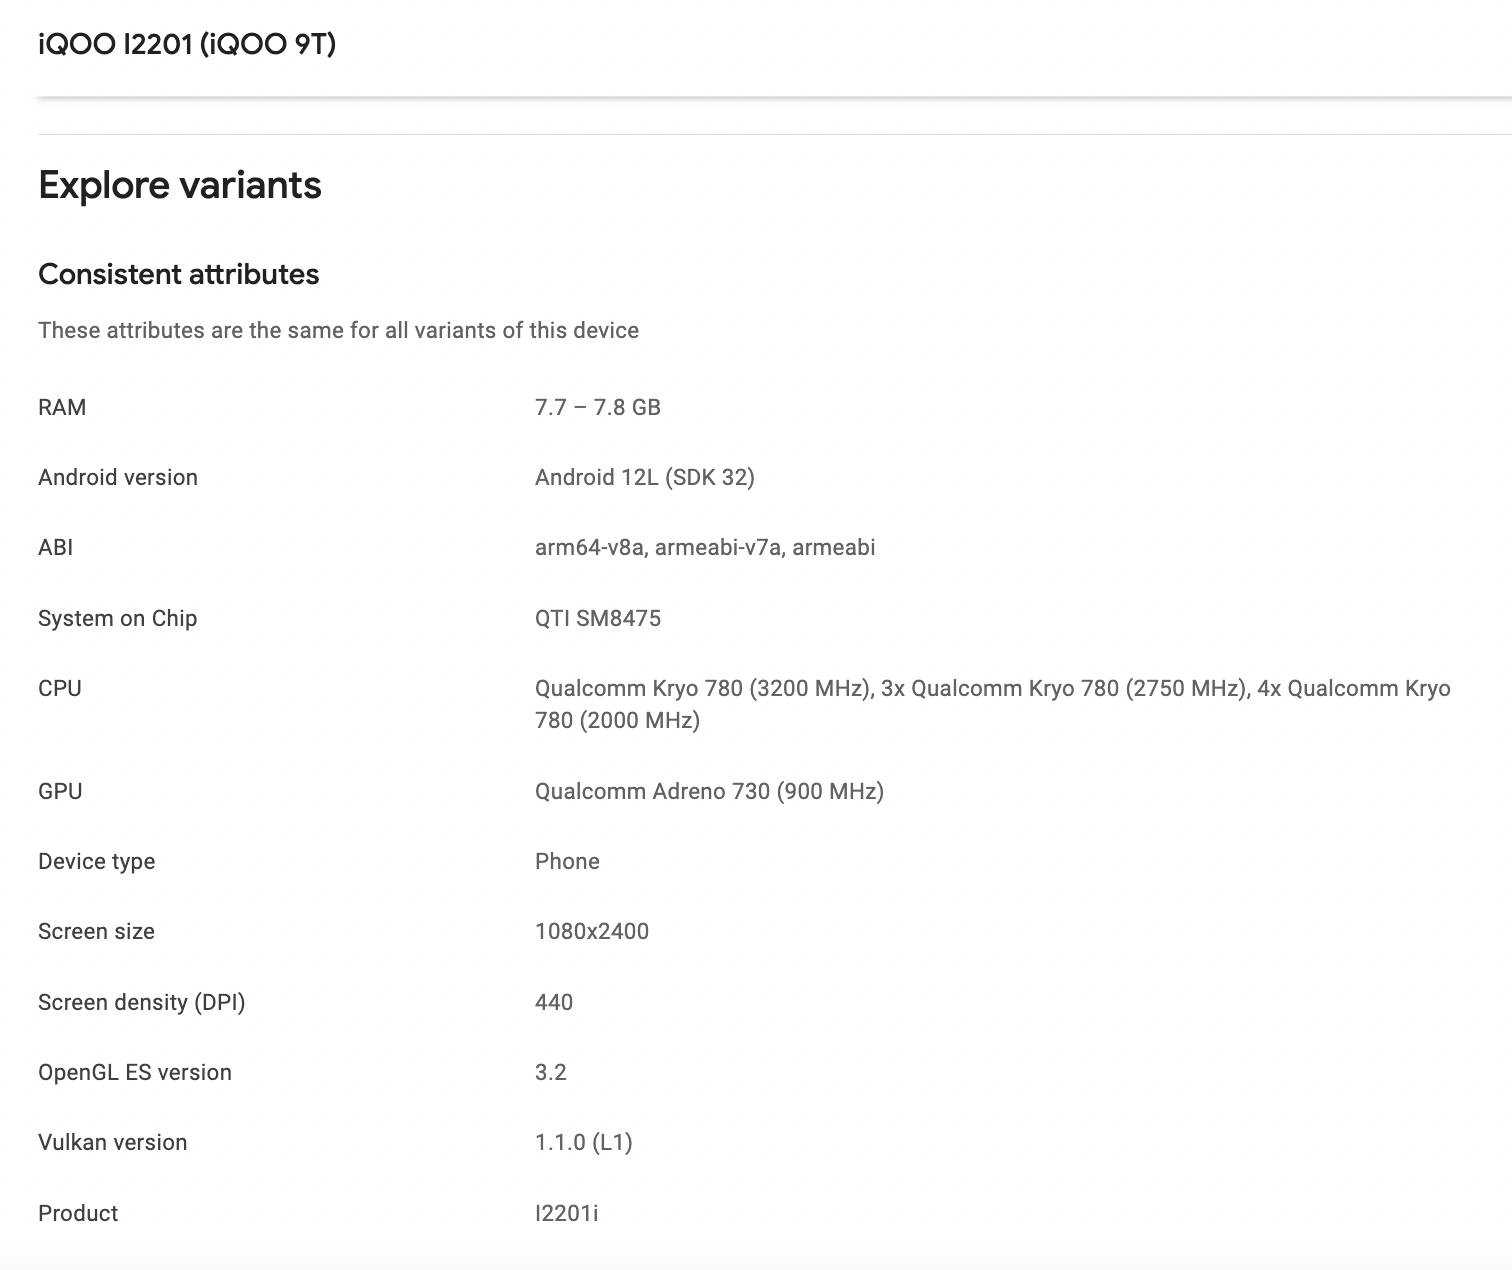Click the 1080x2400 screen size value

[x=591, y=931]
